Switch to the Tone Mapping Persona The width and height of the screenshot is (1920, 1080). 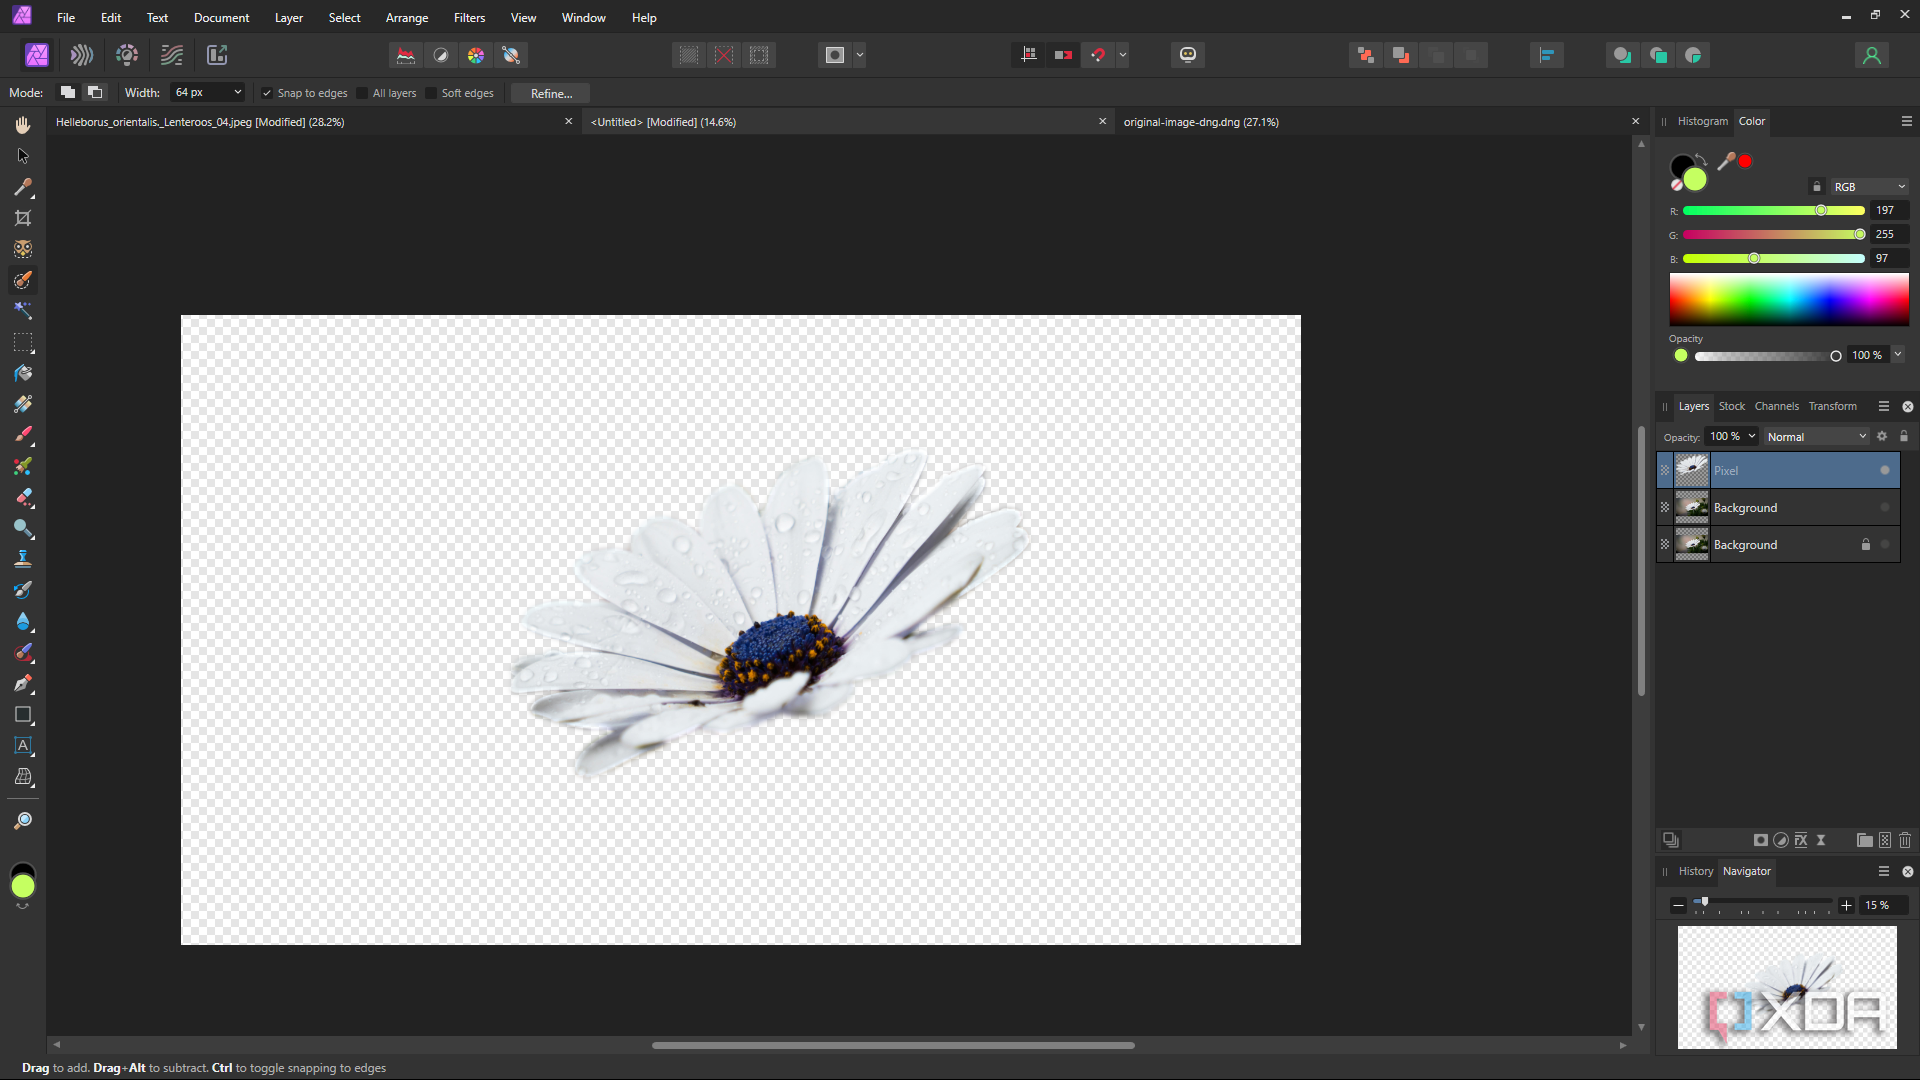click(172, 55)
